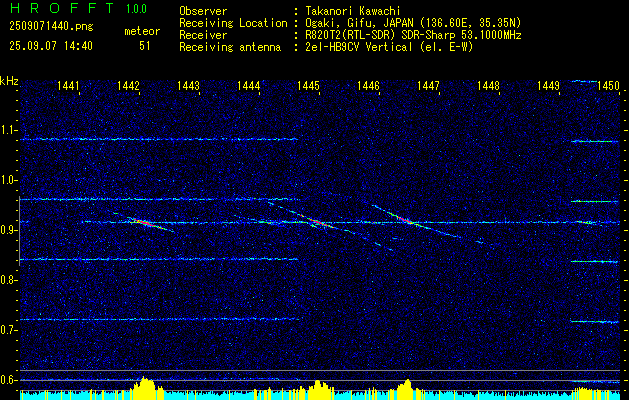
Task: Click the version number 1.0.0
Action: (x=136, y=9)
